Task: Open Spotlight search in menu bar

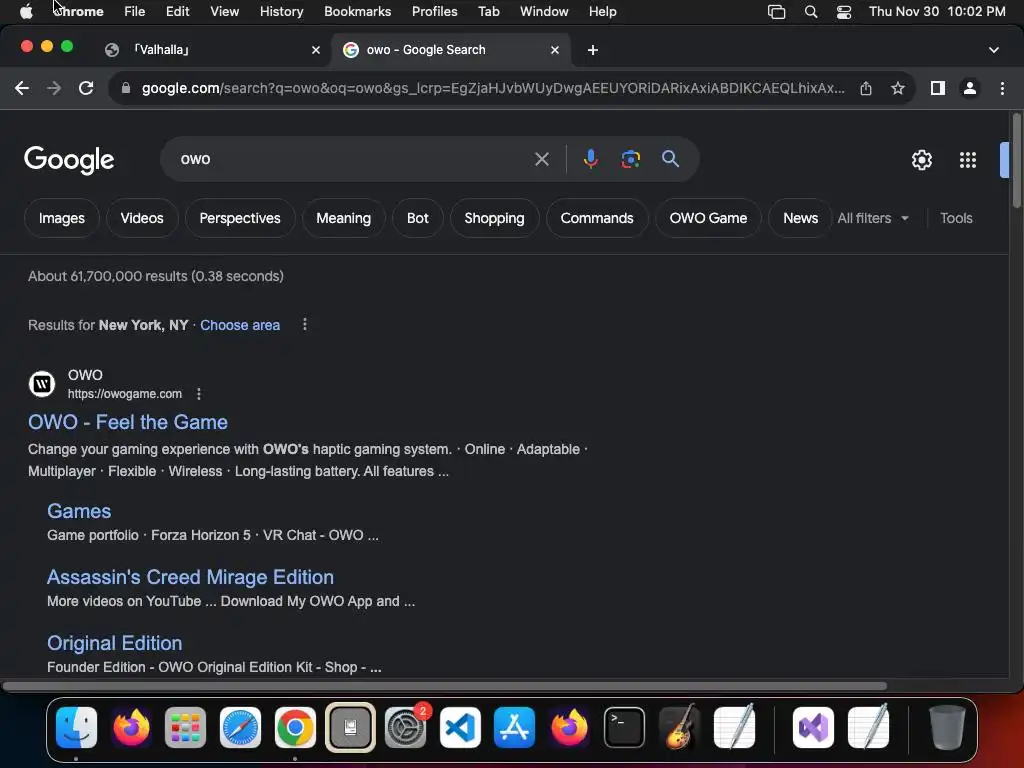Action: pyautogui.click(x=810, y=12)
